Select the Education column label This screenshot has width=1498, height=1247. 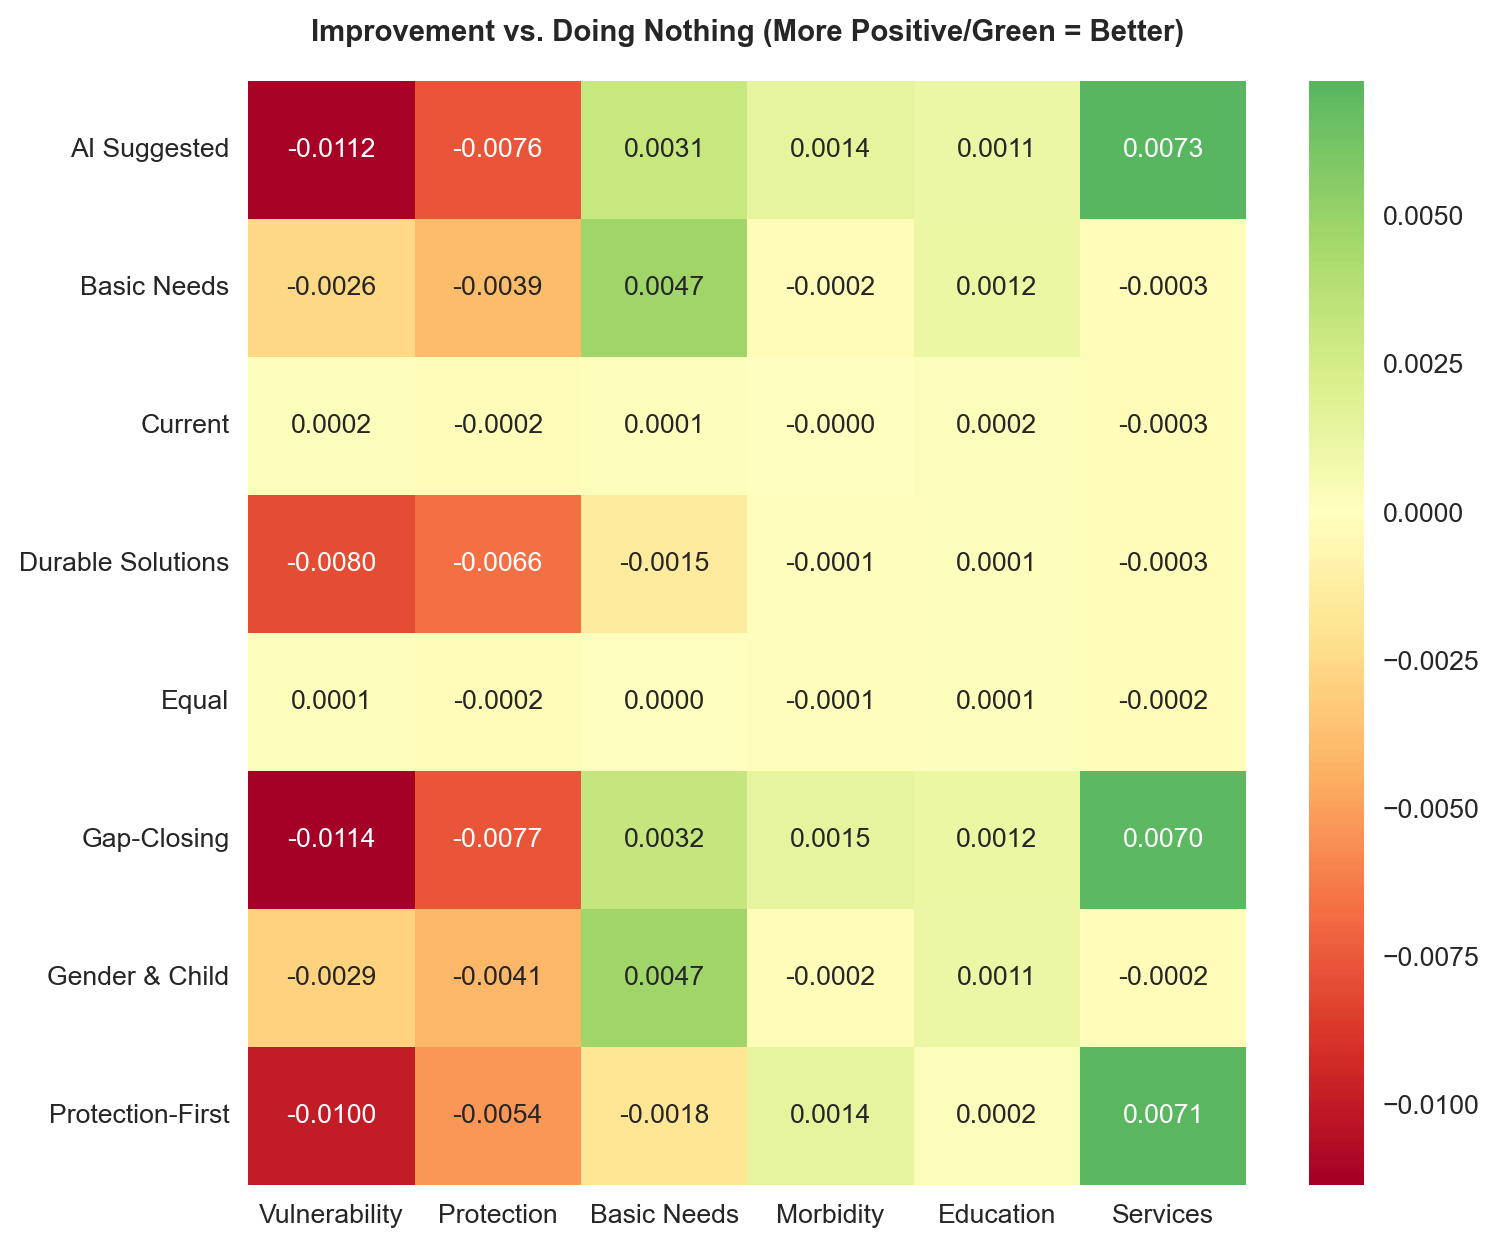pos(996,1214)
